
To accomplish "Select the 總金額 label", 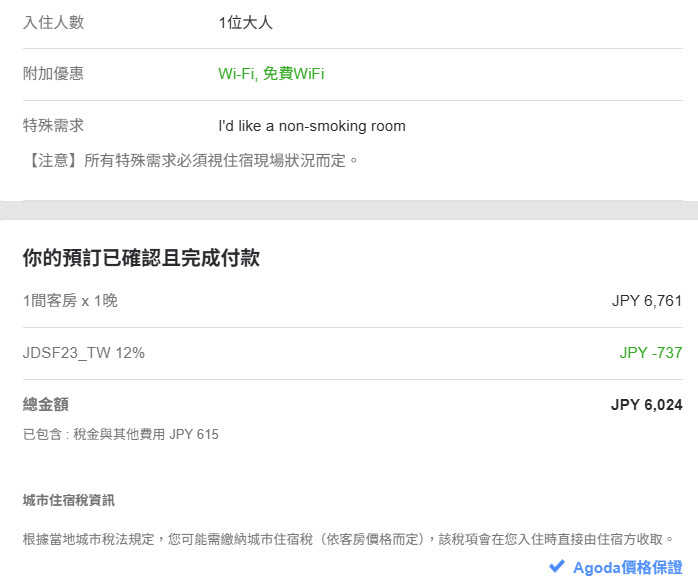I will click(46, 405).
